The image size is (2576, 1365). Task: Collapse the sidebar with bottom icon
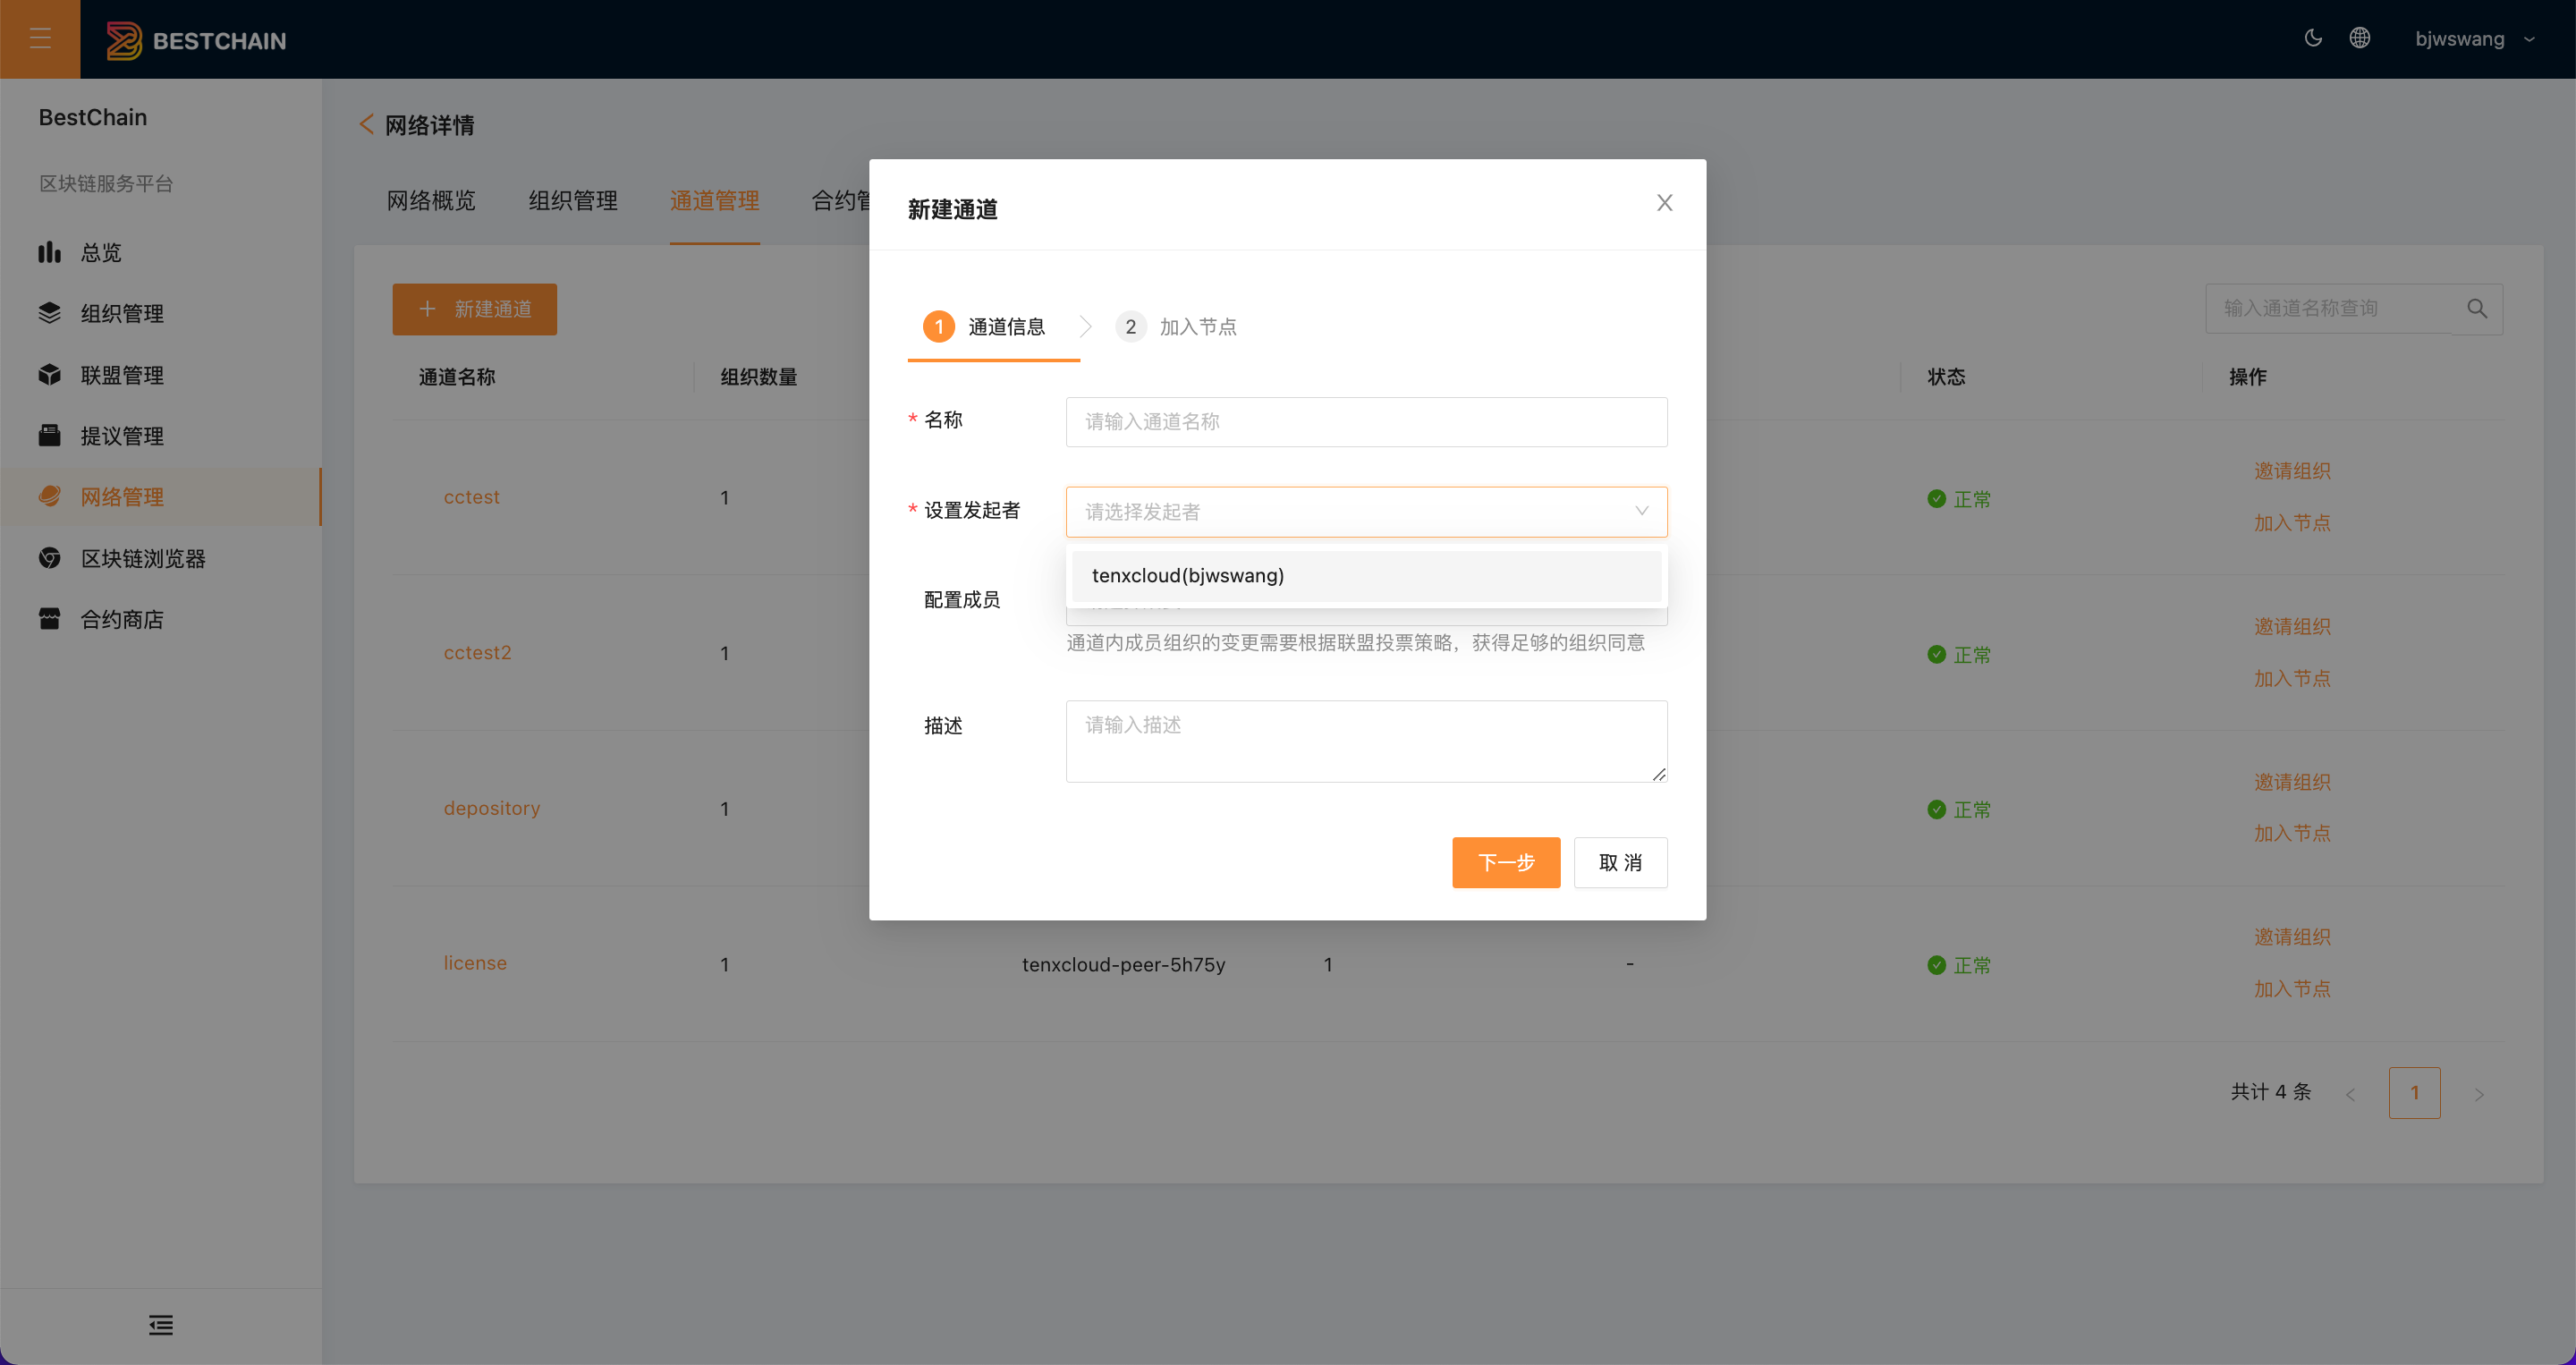161,1325
